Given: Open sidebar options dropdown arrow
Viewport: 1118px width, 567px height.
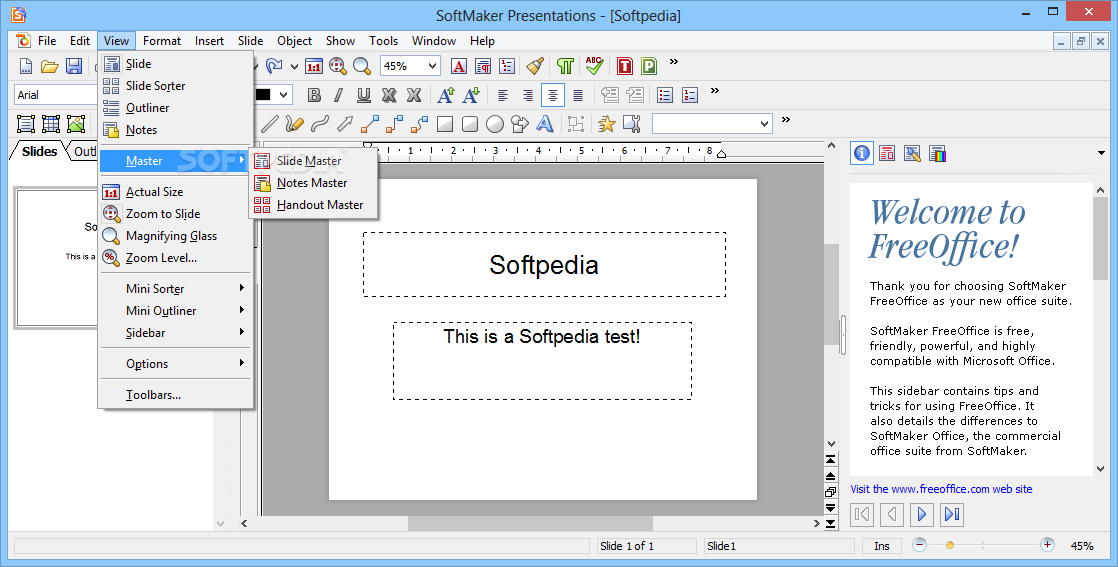Looking at the screenshot, I should (x=1101, y=153).
